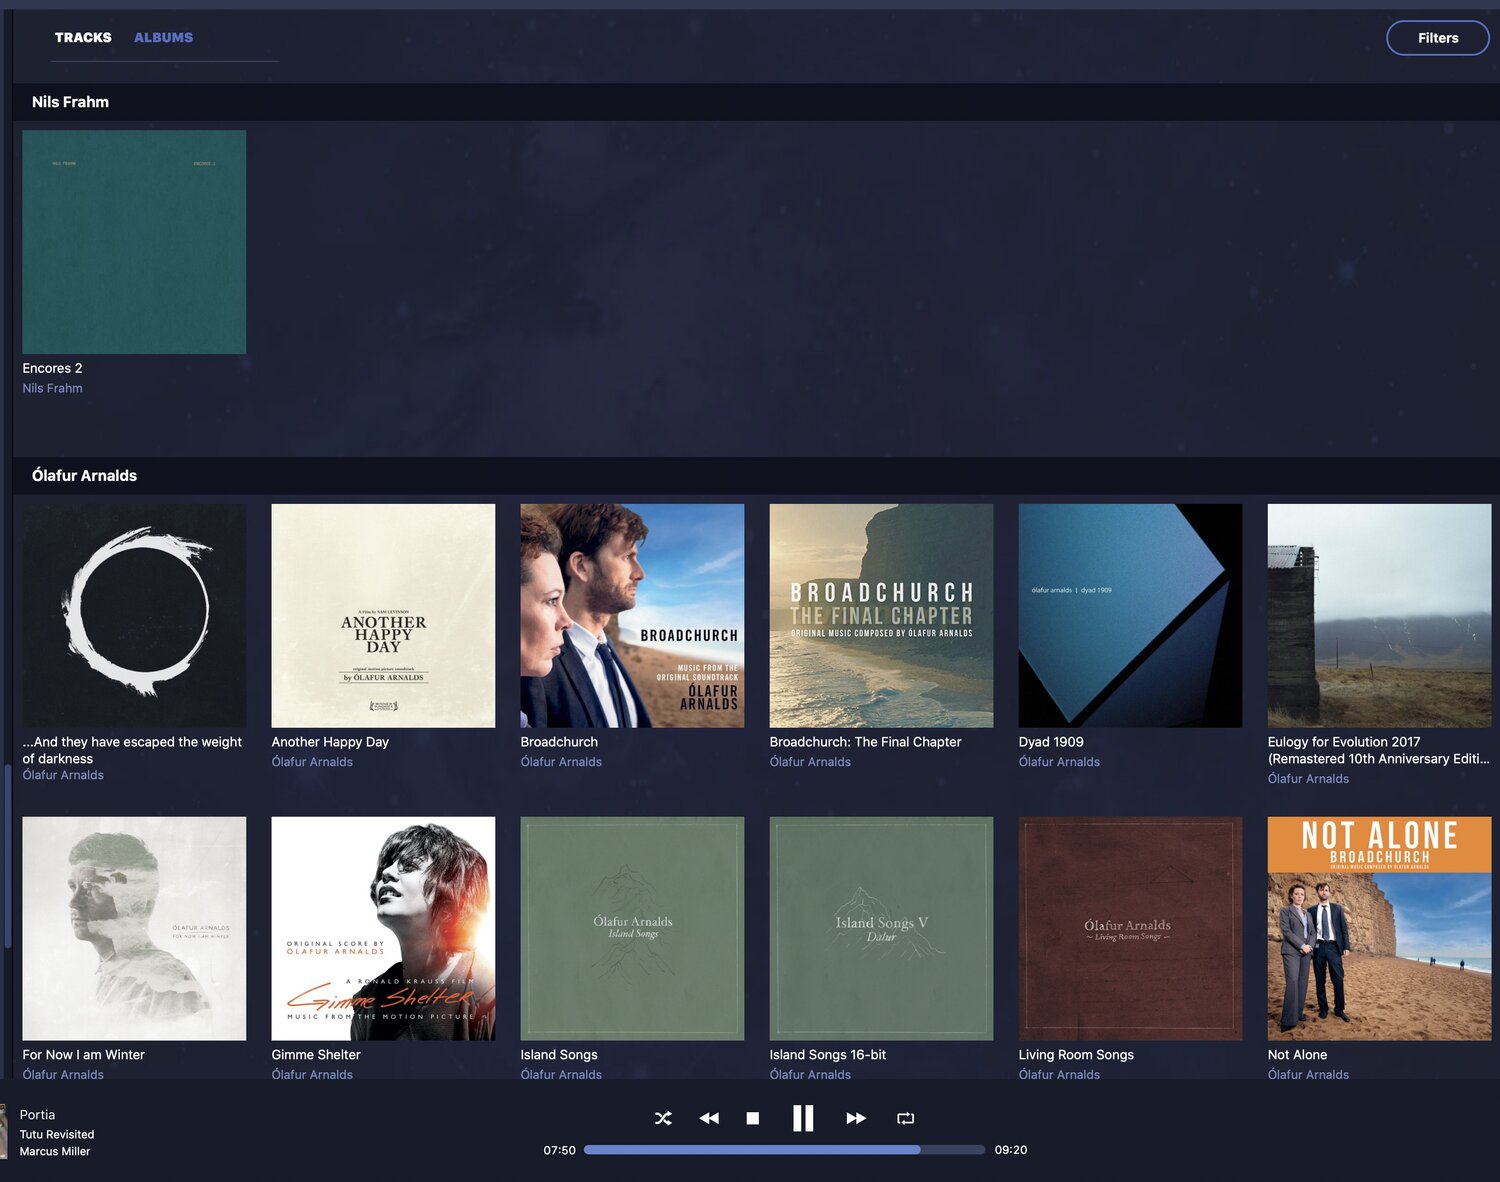Select the Albums tab
1500x1182 pixels.
tap(163, 37)
